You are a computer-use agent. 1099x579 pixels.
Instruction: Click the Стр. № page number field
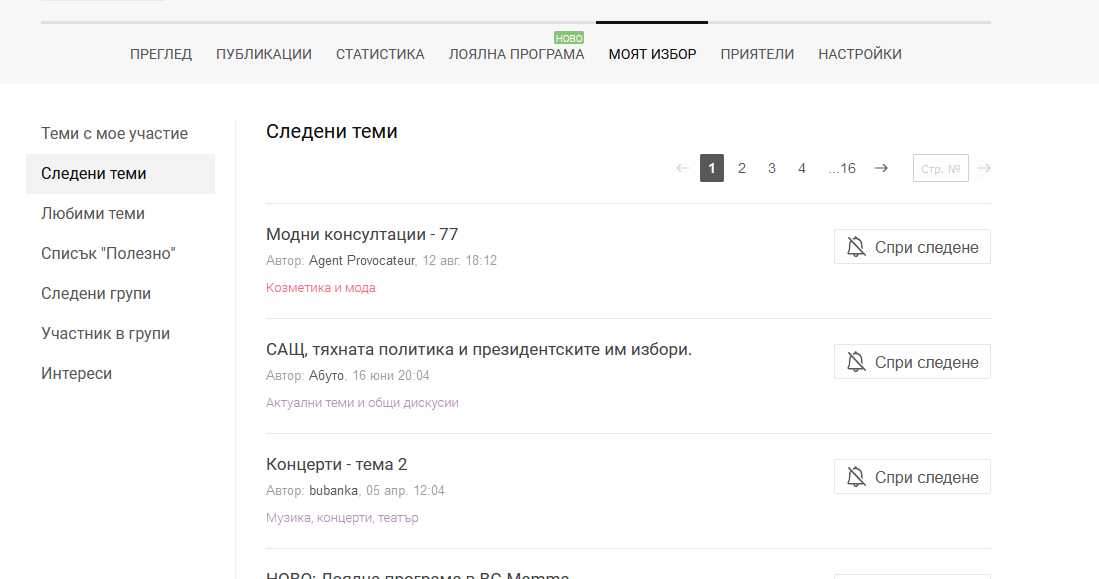click(940, 168)
